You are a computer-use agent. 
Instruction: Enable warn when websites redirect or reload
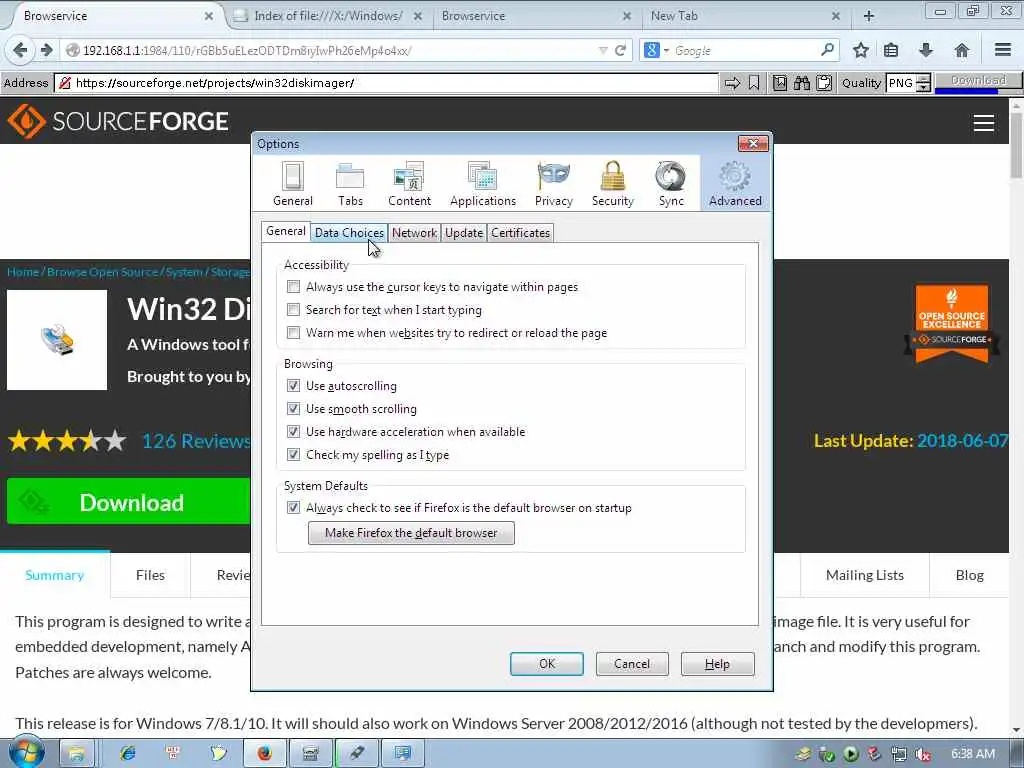(x=293, y=332)
